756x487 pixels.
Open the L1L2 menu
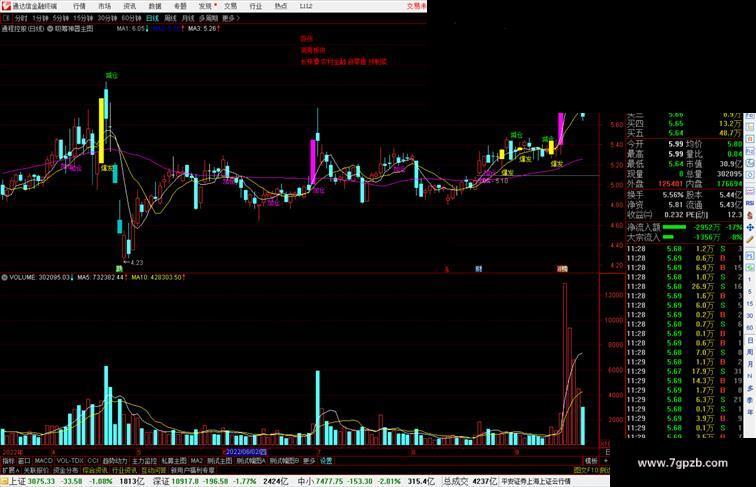(x=306, y=6)
